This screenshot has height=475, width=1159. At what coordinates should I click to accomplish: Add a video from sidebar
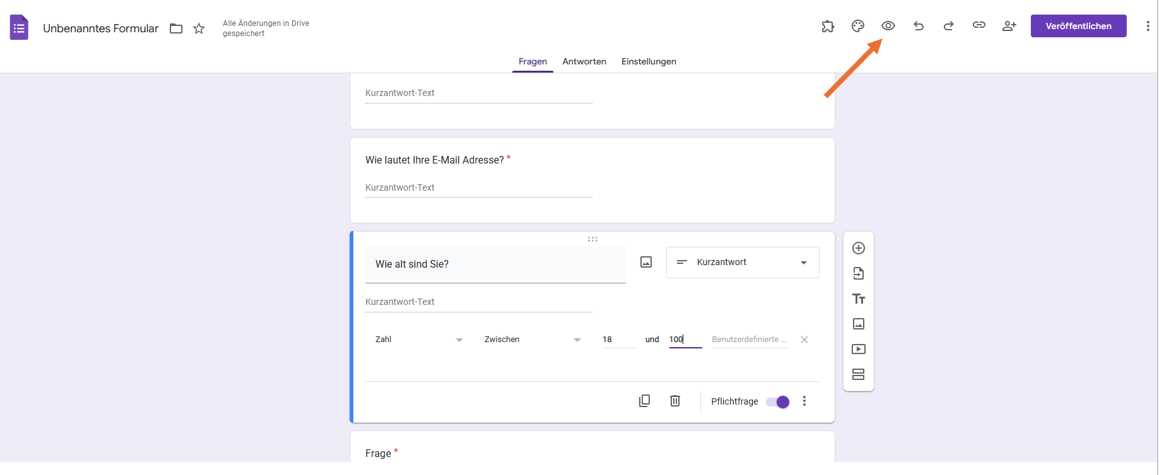tap(858, 349)
